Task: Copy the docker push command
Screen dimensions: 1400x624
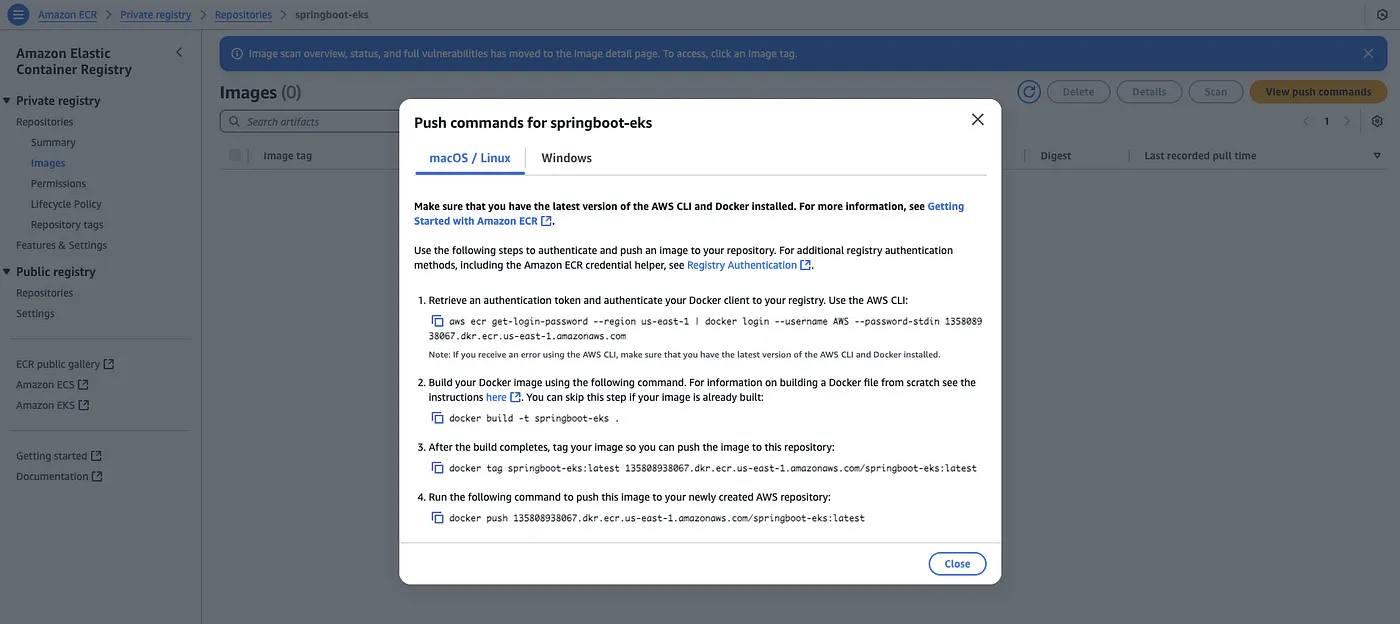Action: 437,518
